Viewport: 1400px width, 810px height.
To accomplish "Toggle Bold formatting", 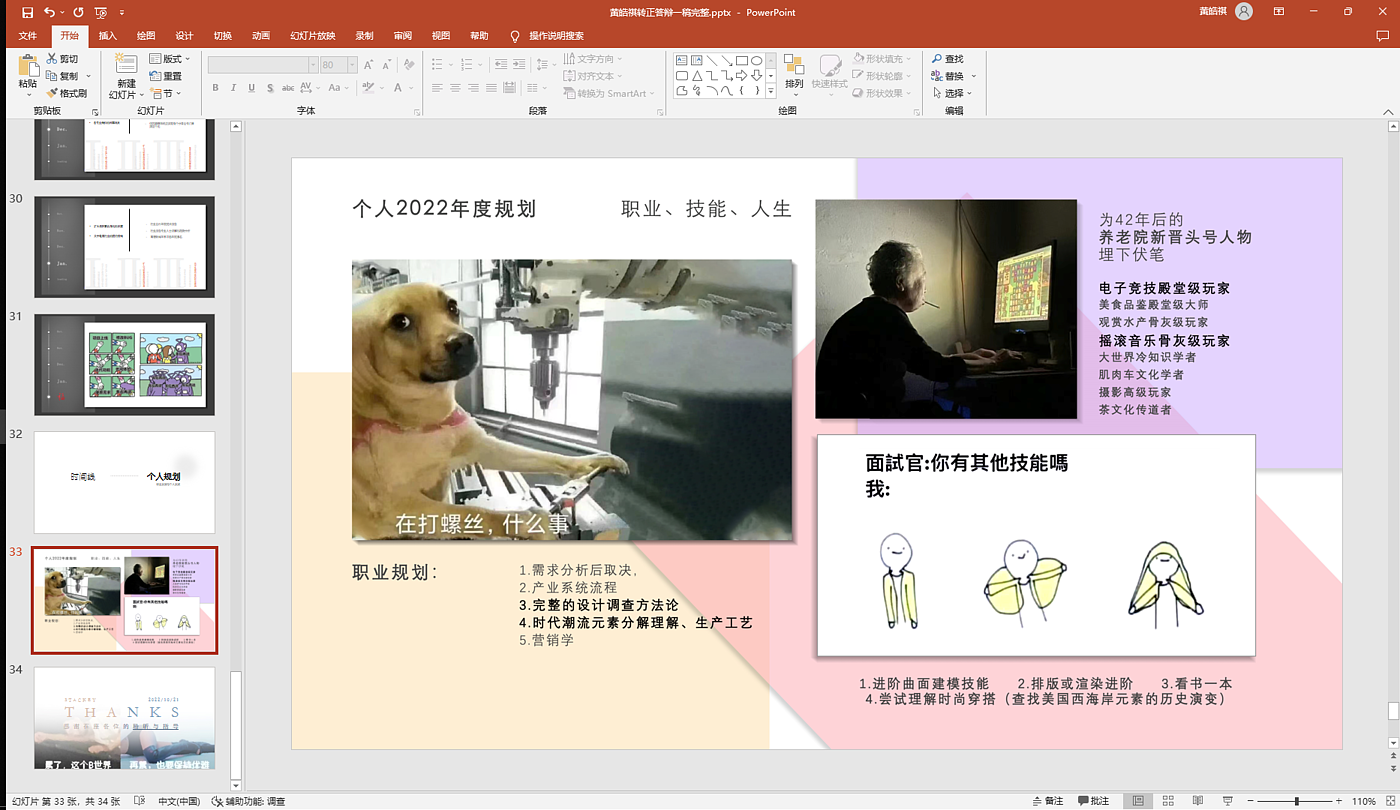I will click(x=216, y=88).
